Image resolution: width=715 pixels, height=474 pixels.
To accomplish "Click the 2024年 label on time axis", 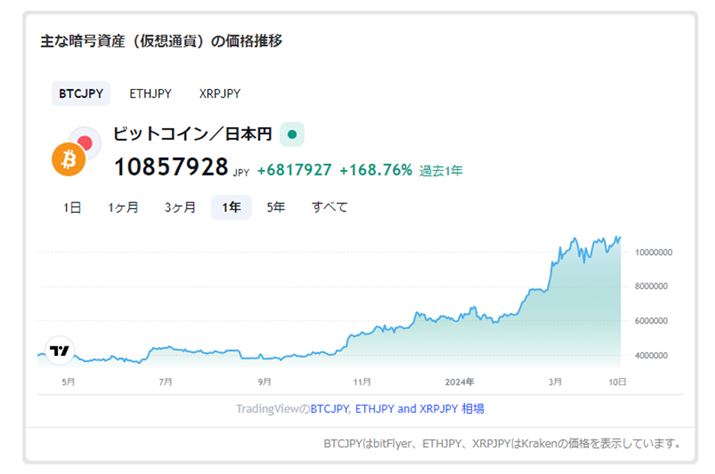I will pos(458,382).
